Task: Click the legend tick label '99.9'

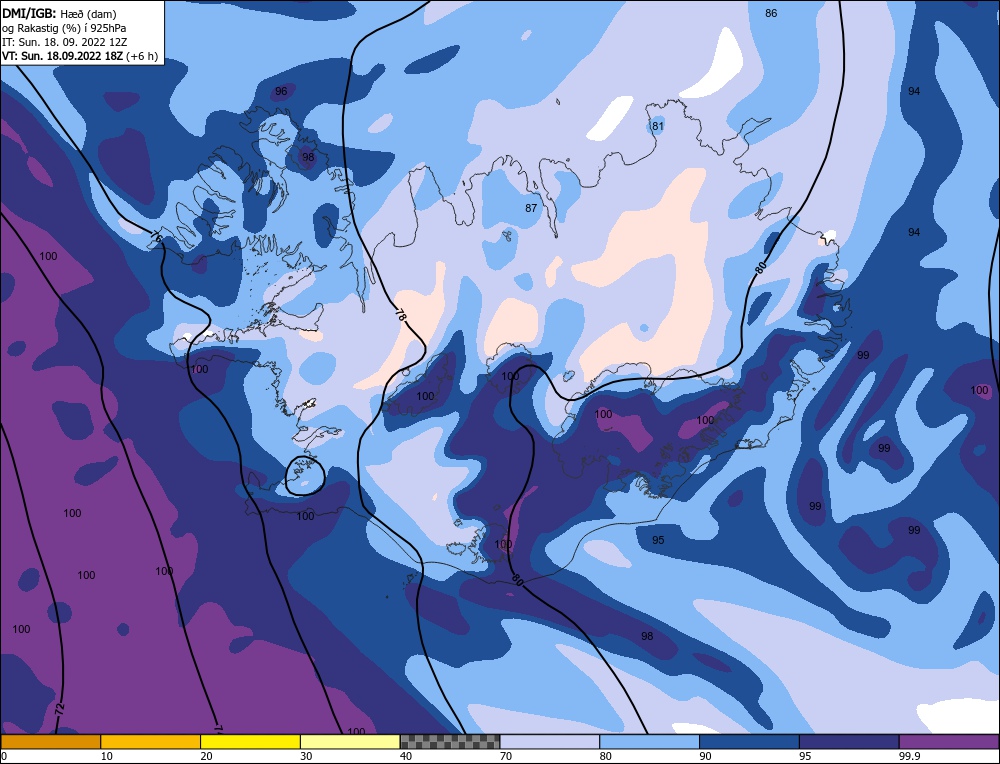Action: click(909, 756)
